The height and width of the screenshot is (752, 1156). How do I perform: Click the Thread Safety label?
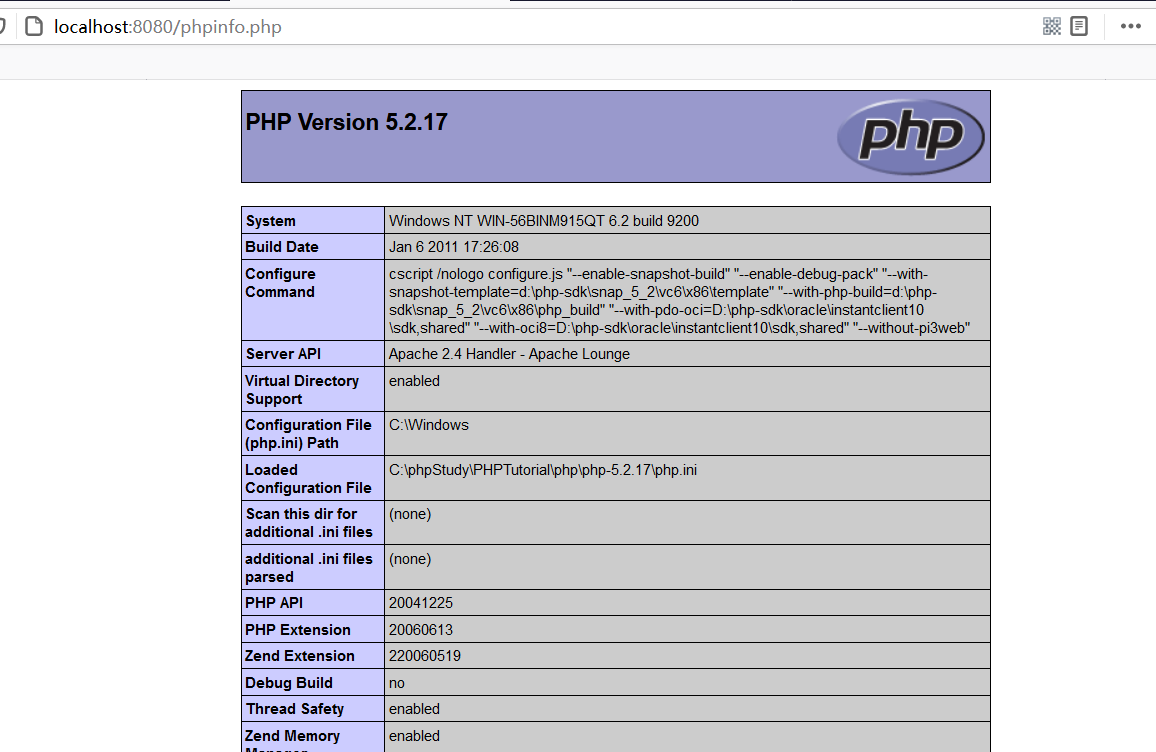[x=295, y=709]
